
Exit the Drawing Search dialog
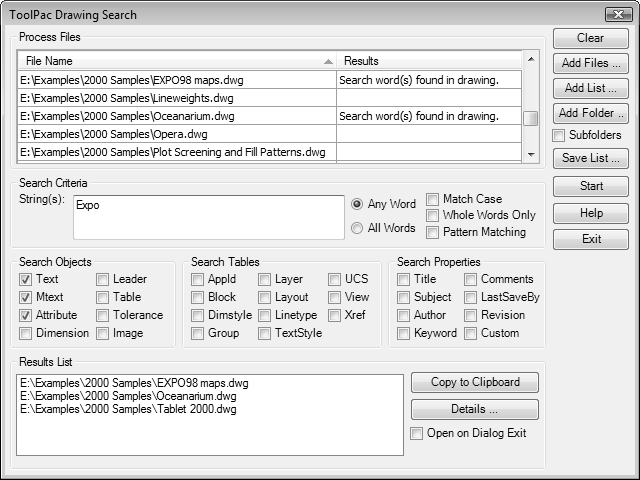(x=591, y=239)
